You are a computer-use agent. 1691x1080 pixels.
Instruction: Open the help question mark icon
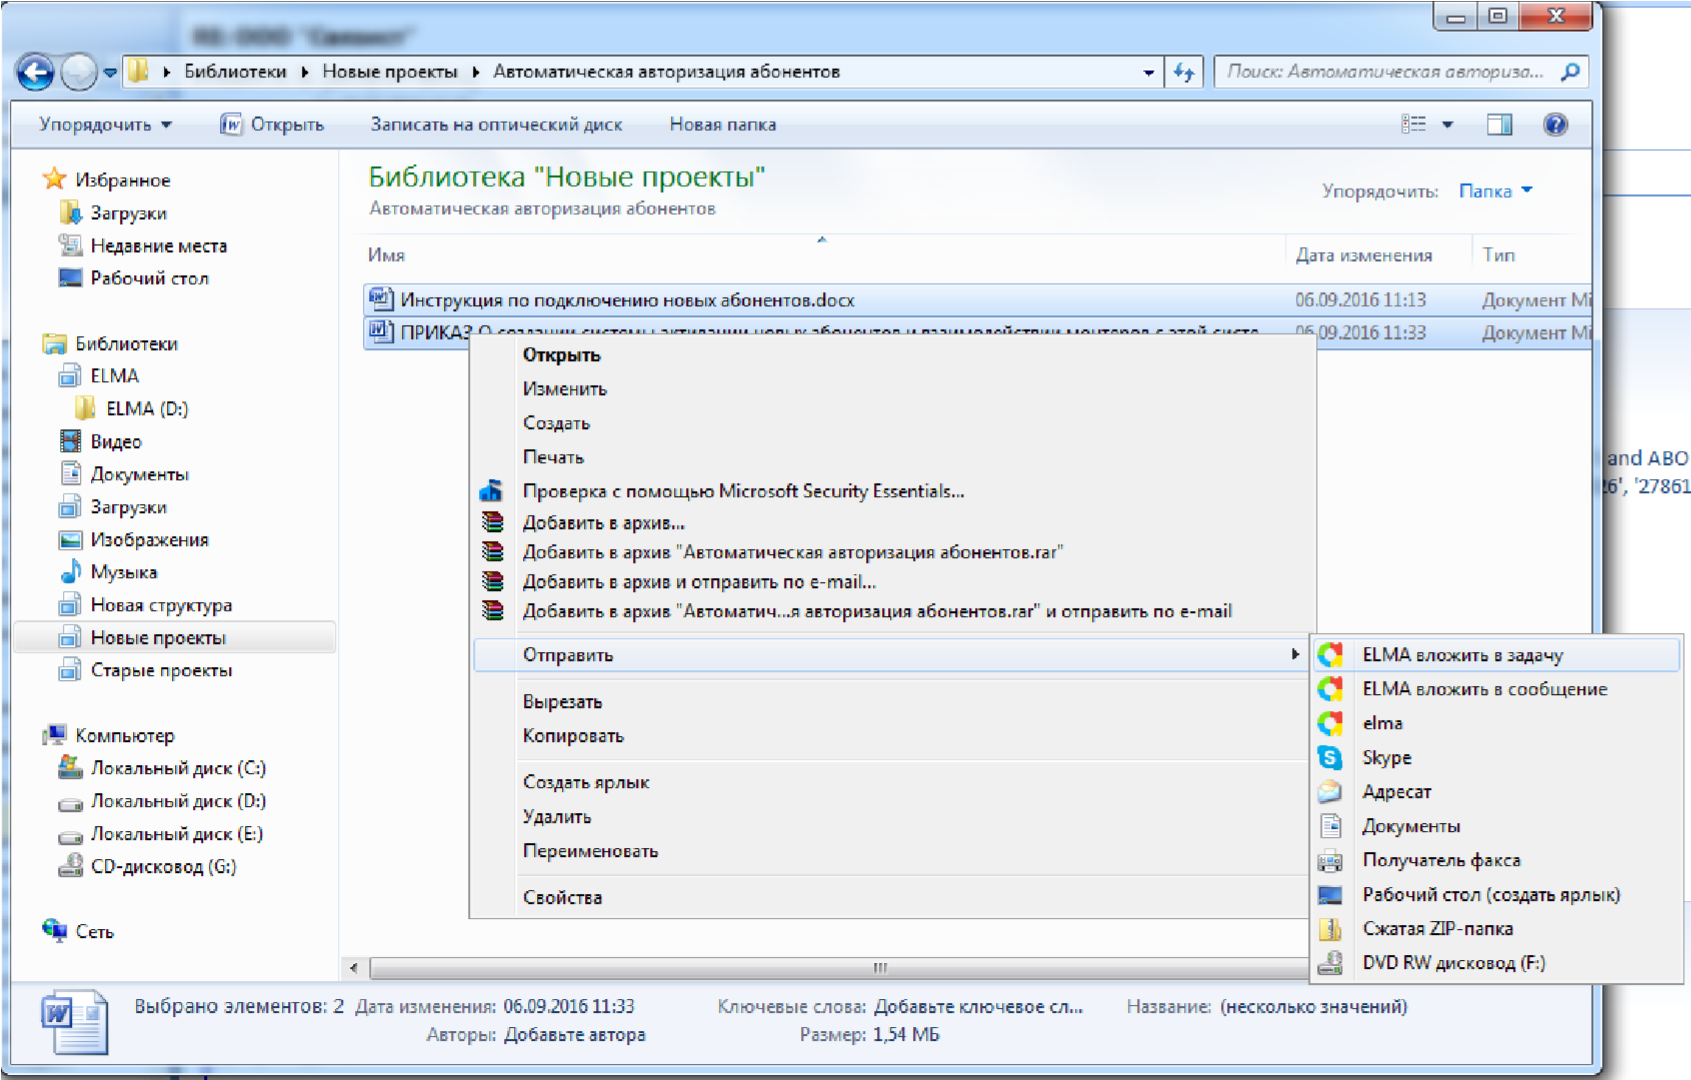[1555, 125]
